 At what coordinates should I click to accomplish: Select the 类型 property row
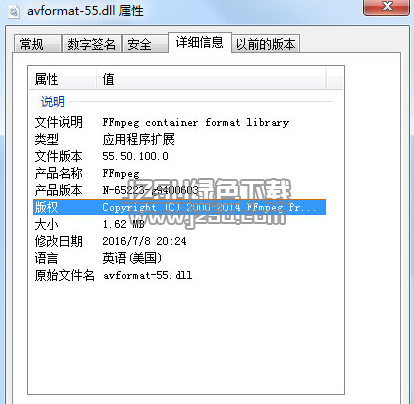click(179, 139)
